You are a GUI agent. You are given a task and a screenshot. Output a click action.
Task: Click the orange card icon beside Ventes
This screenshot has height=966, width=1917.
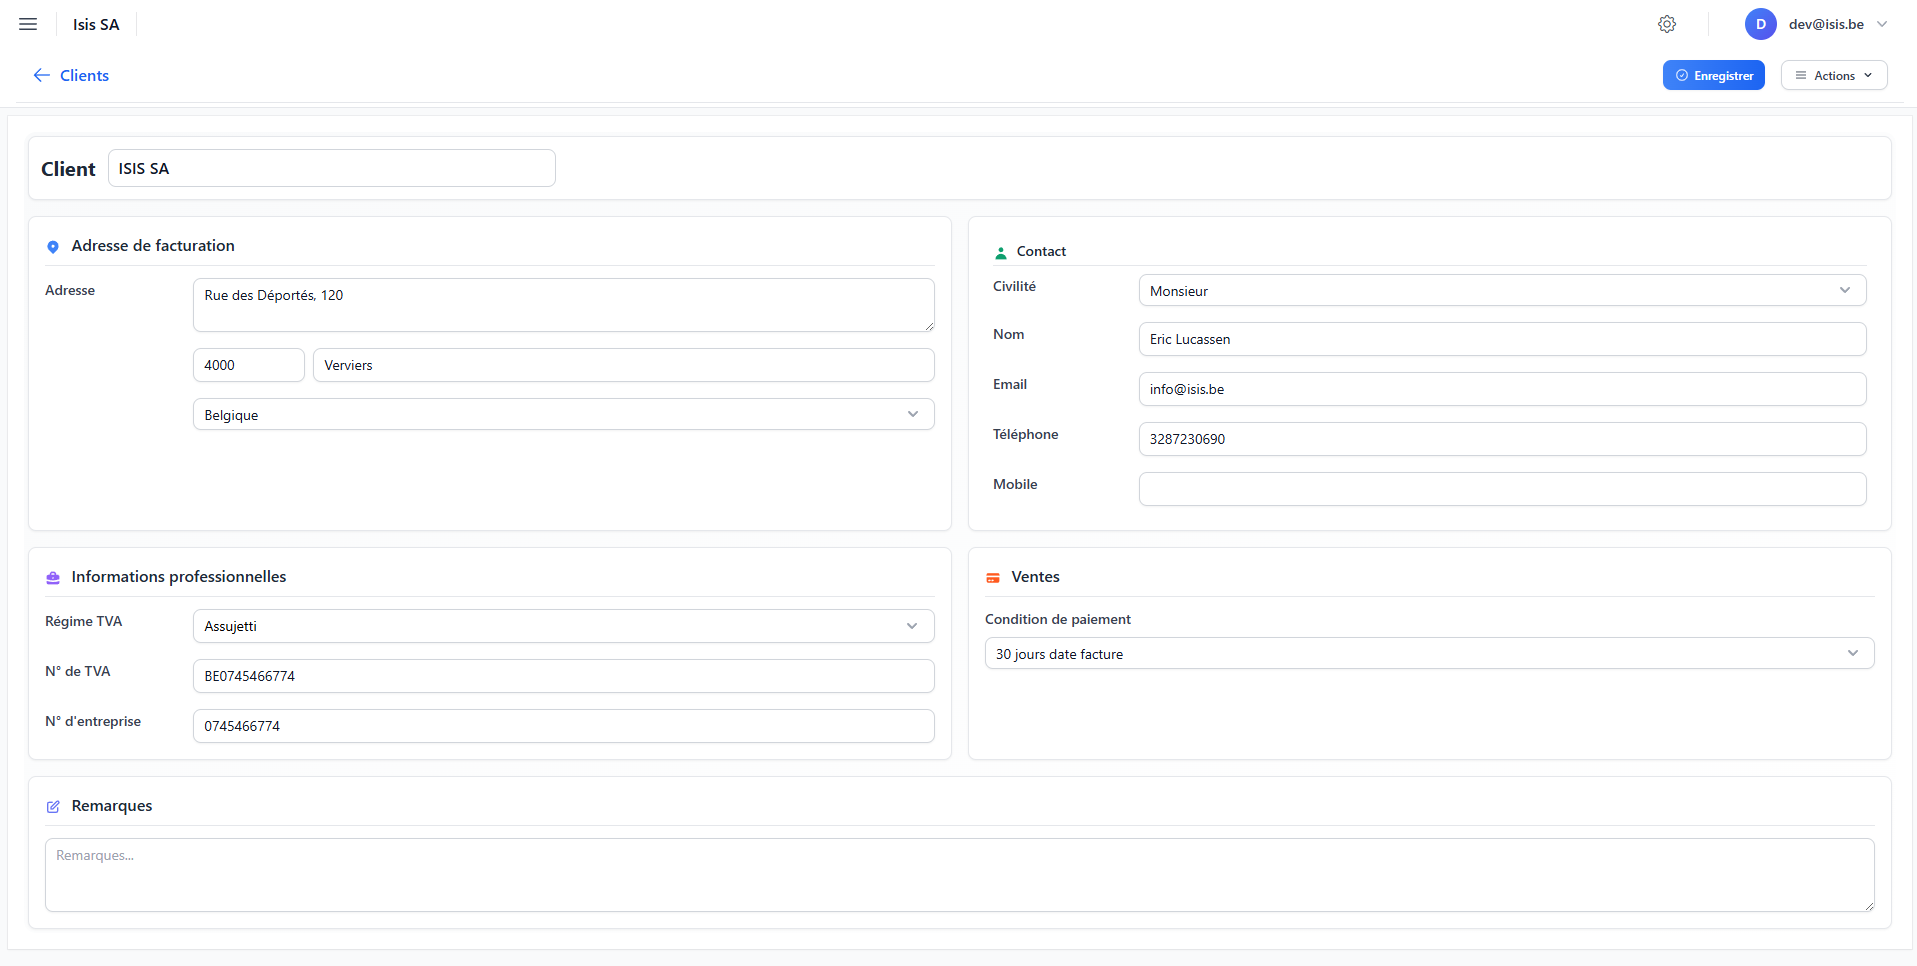click(993, 578)
